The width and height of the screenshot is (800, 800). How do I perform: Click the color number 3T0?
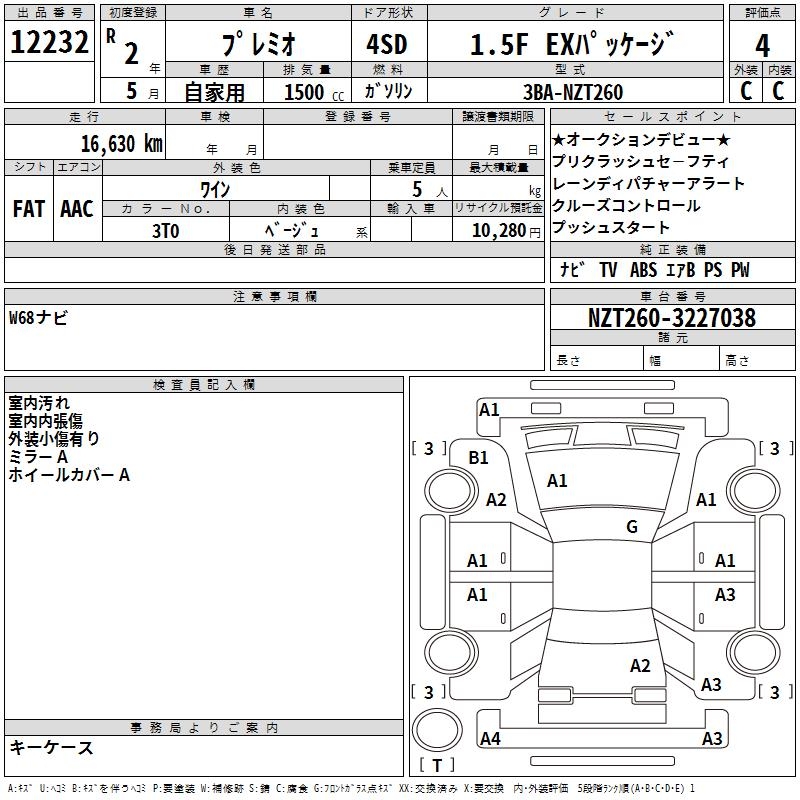[x=166, y=231]
